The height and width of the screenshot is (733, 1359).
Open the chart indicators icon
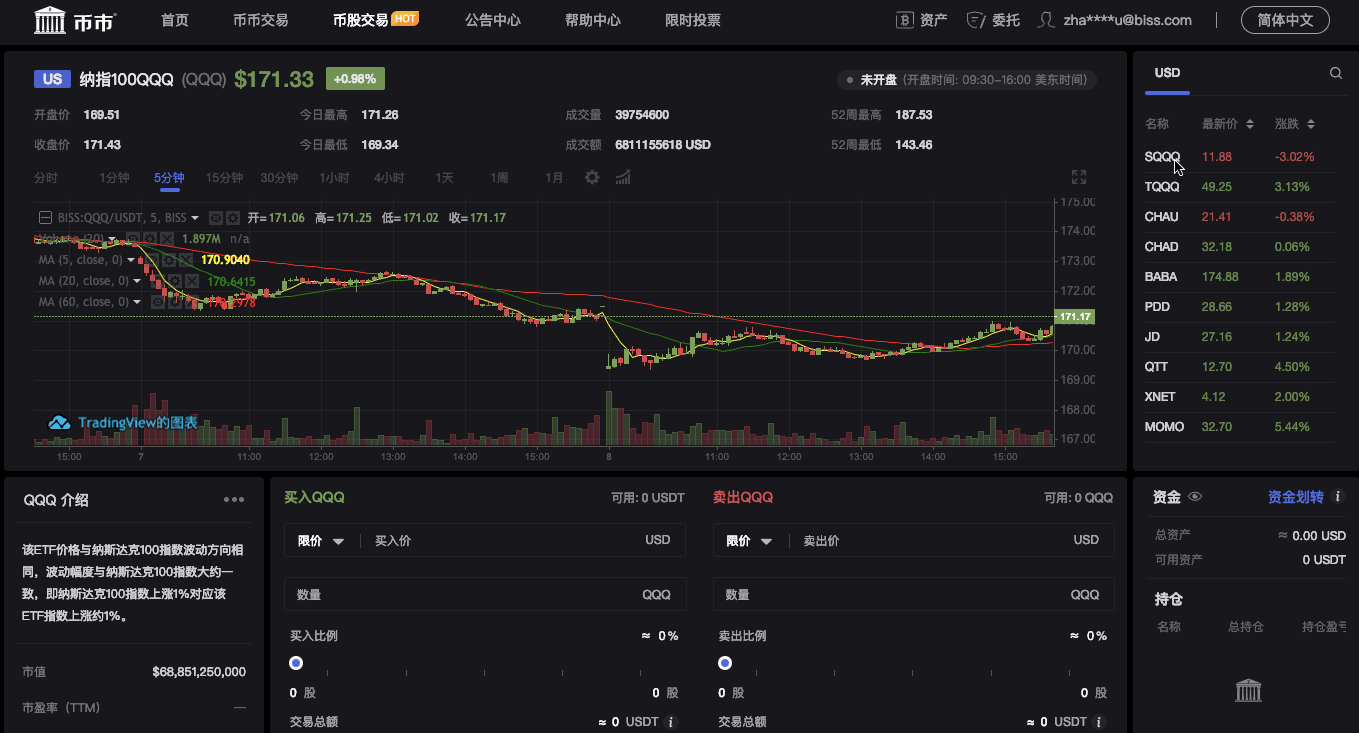pyautogui.click(x=623, y=177)
